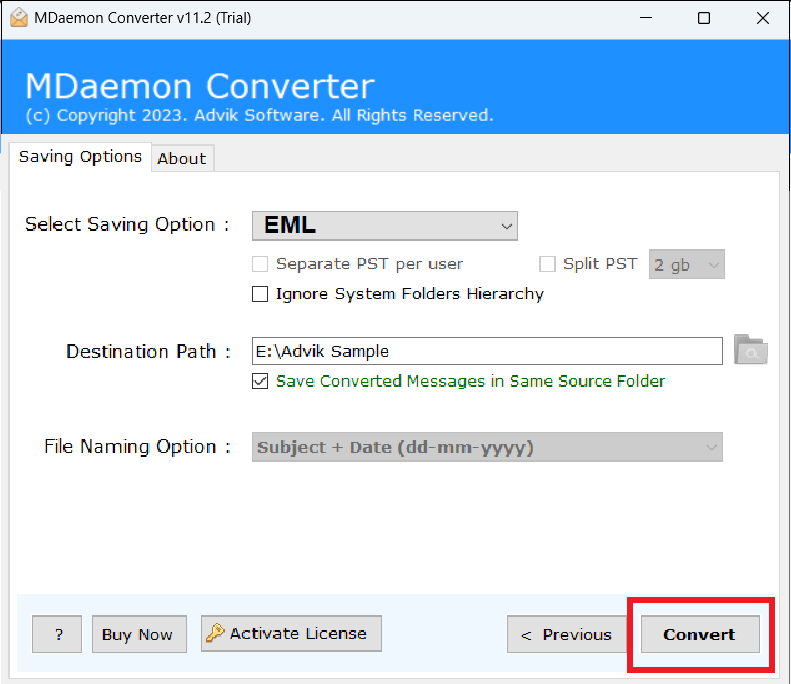The image size is (791, 684).
Task: Click the MDaemon Converter banner title
Action: pos(200,86)
